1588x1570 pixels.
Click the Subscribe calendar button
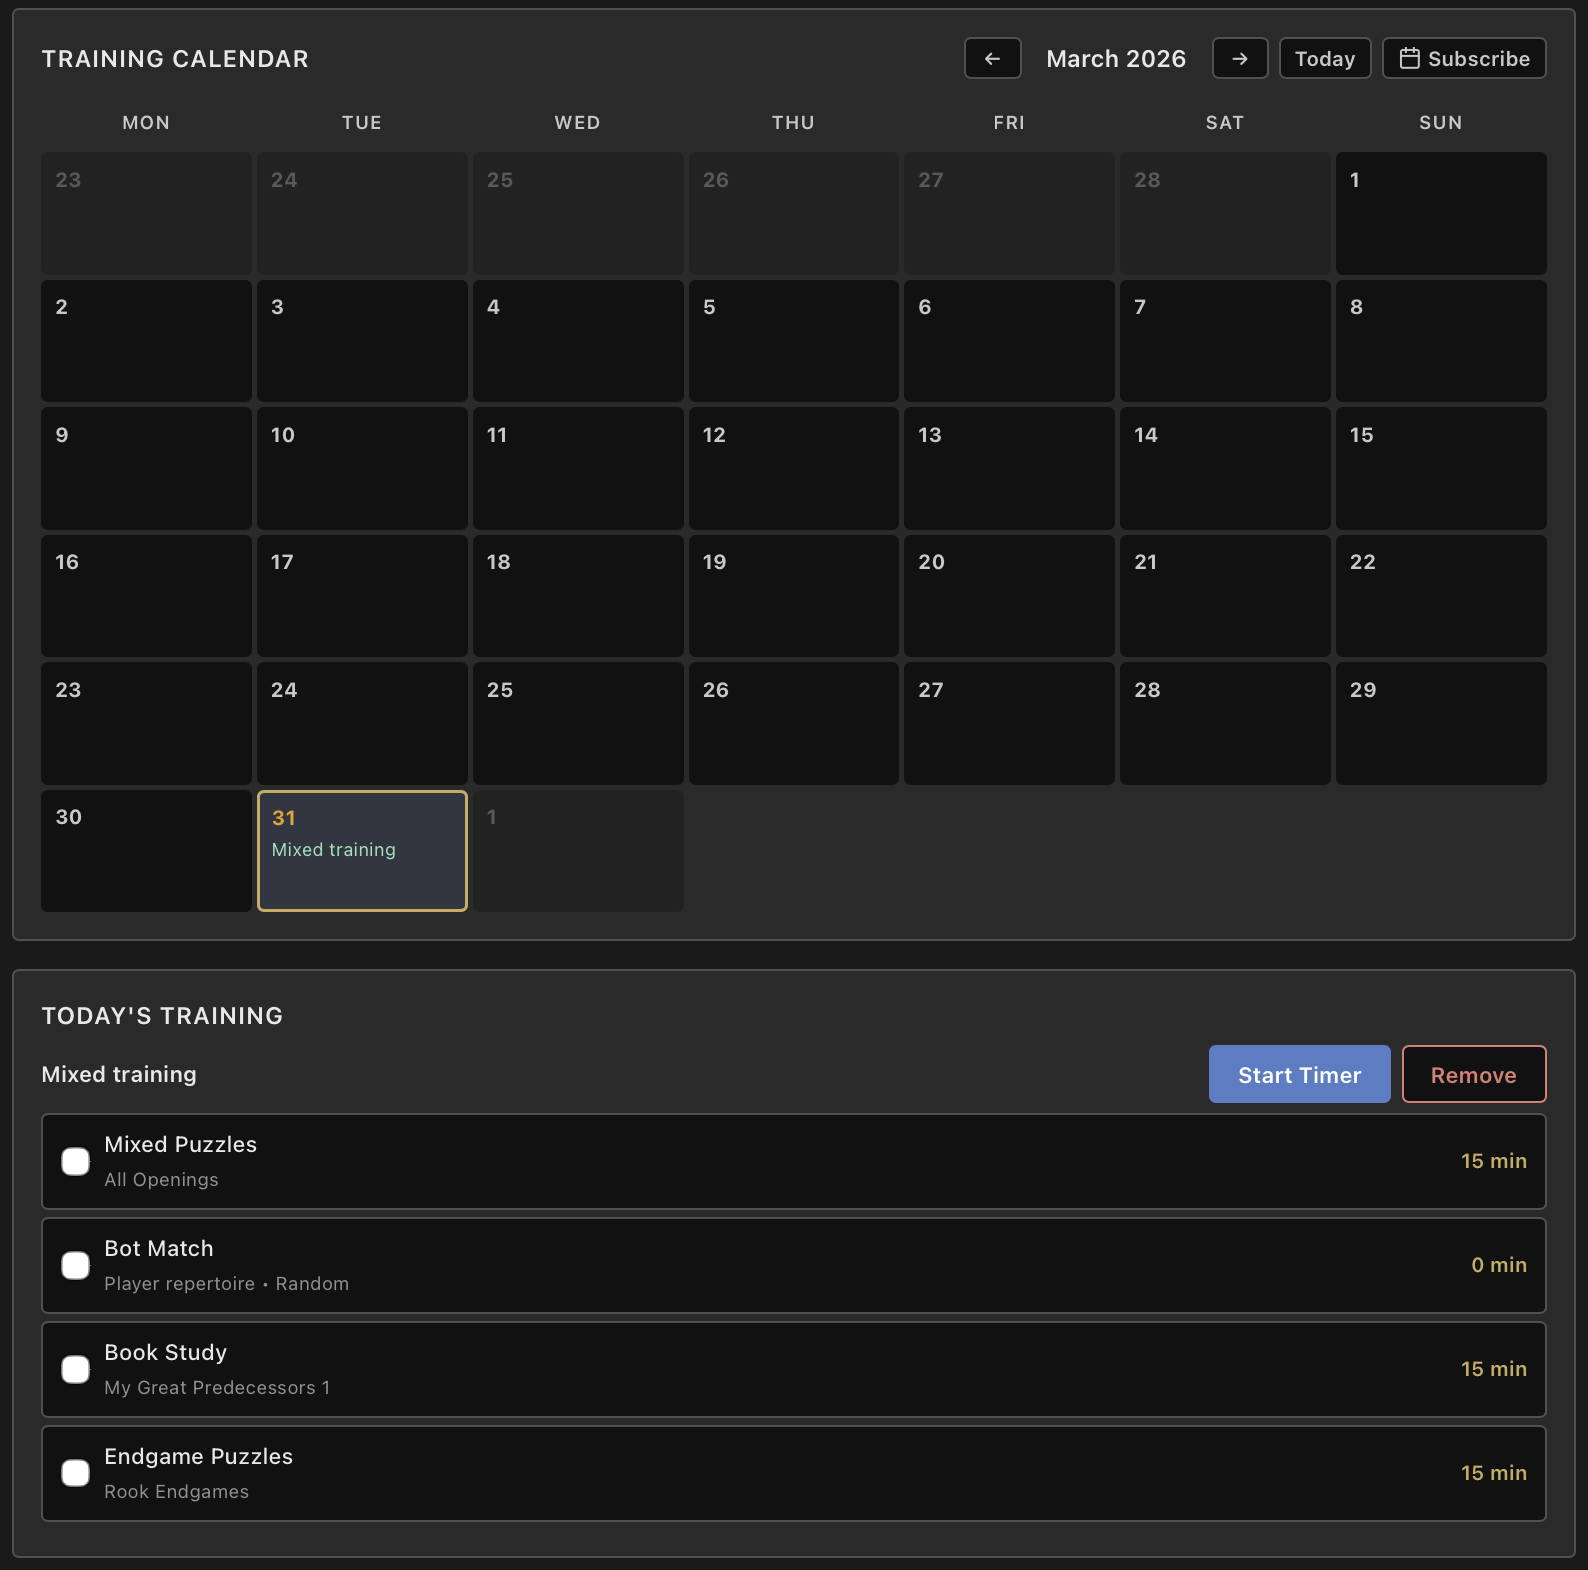(1463, 58)
